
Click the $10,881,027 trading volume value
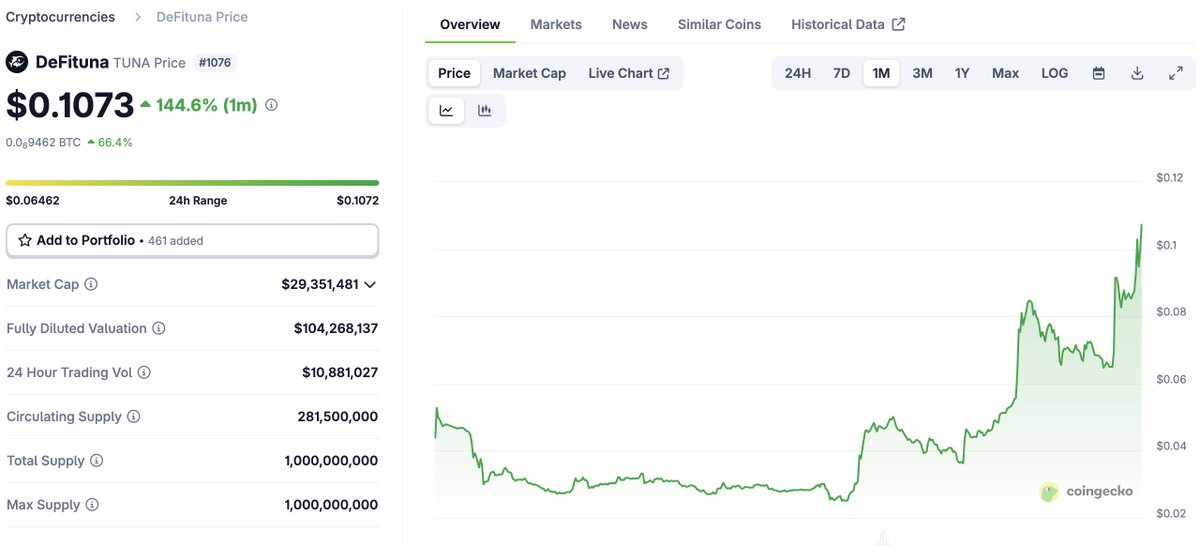coord(340,372)
